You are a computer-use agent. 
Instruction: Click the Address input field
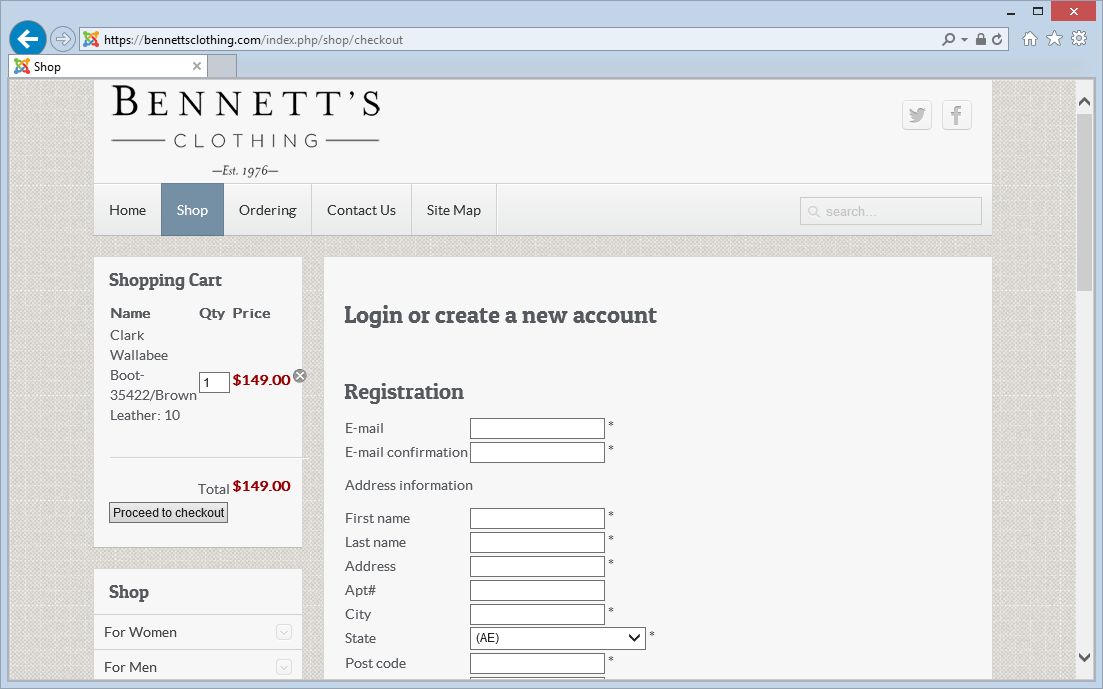(x=537, y=567)
